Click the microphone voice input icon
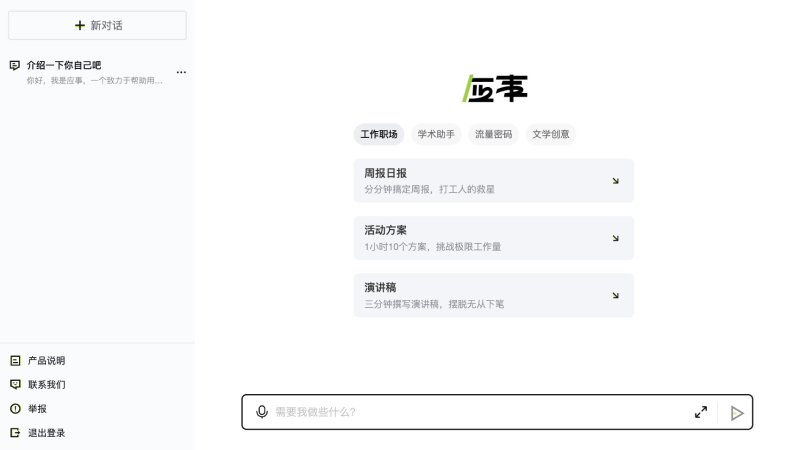This screenshot has width=800, height=450. (x=262, y=412)
